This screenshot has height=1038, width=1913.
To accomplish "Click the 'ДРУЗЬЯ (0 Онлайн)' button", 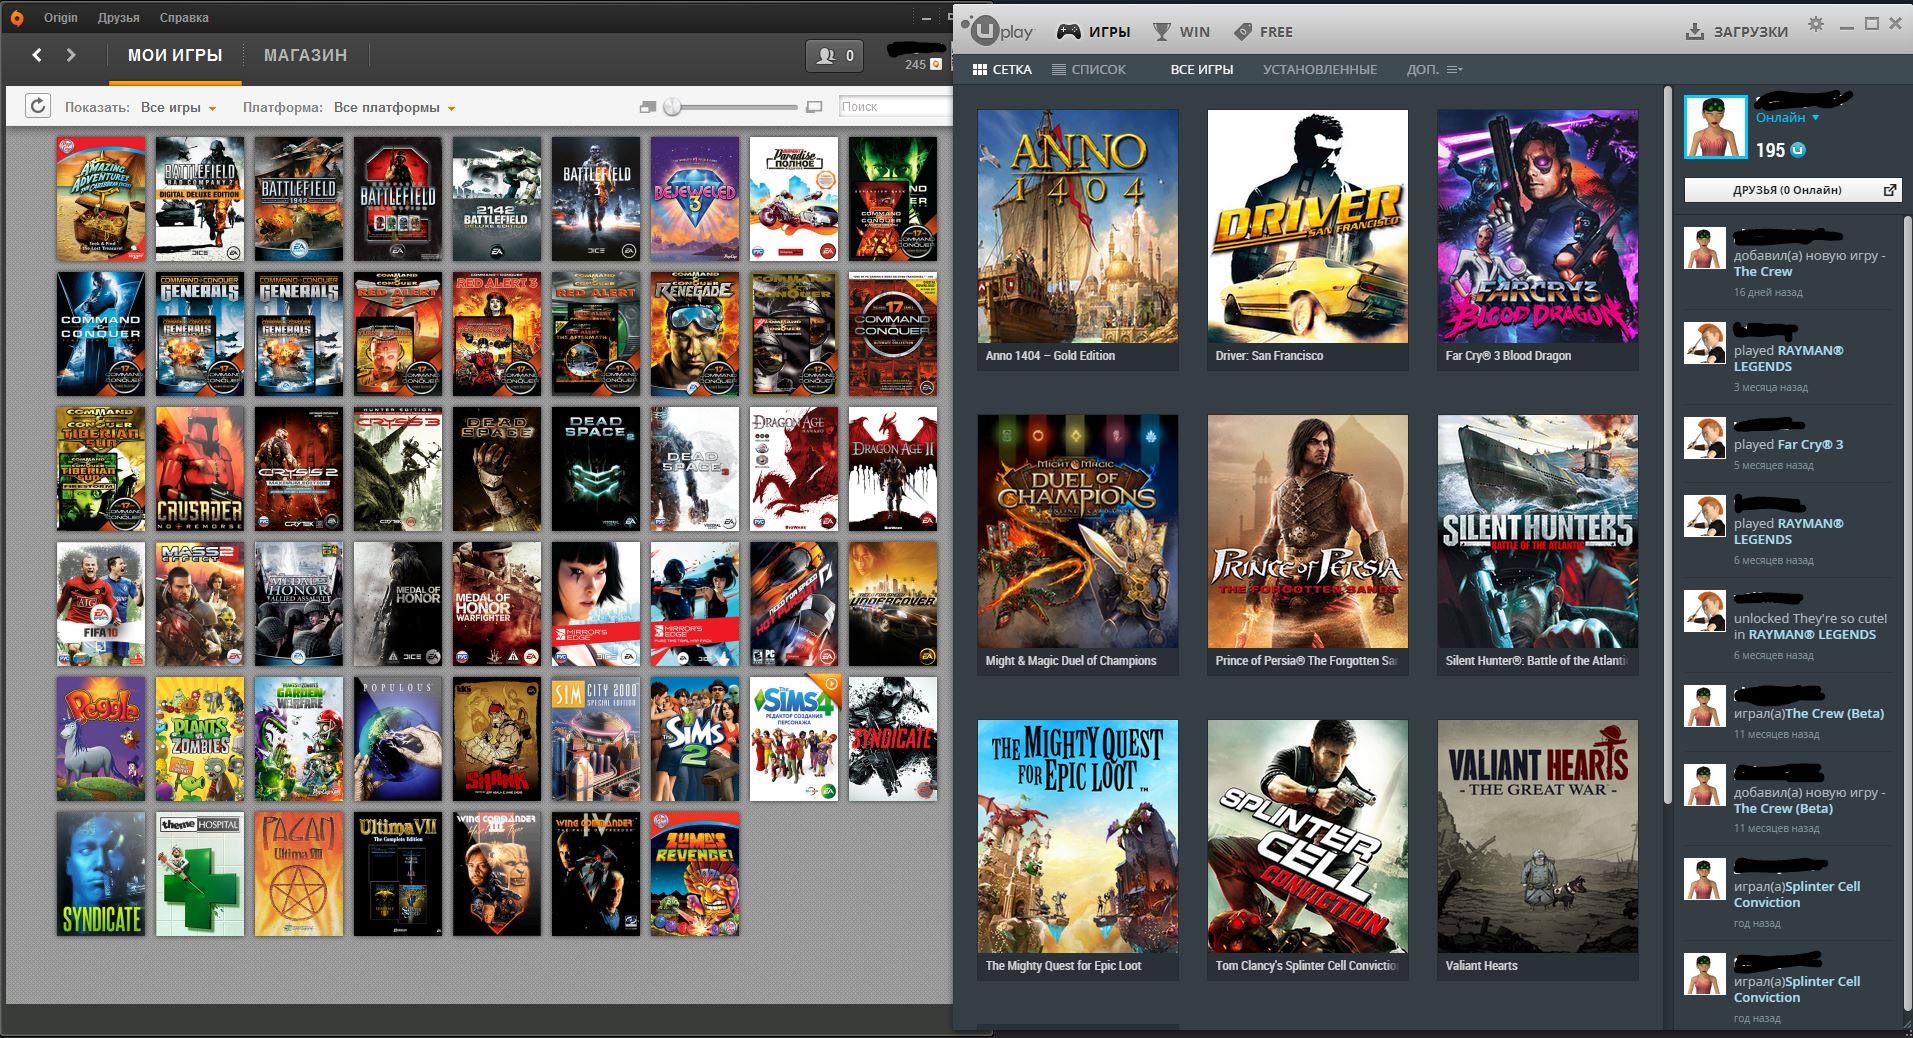I will [1792, 190].
